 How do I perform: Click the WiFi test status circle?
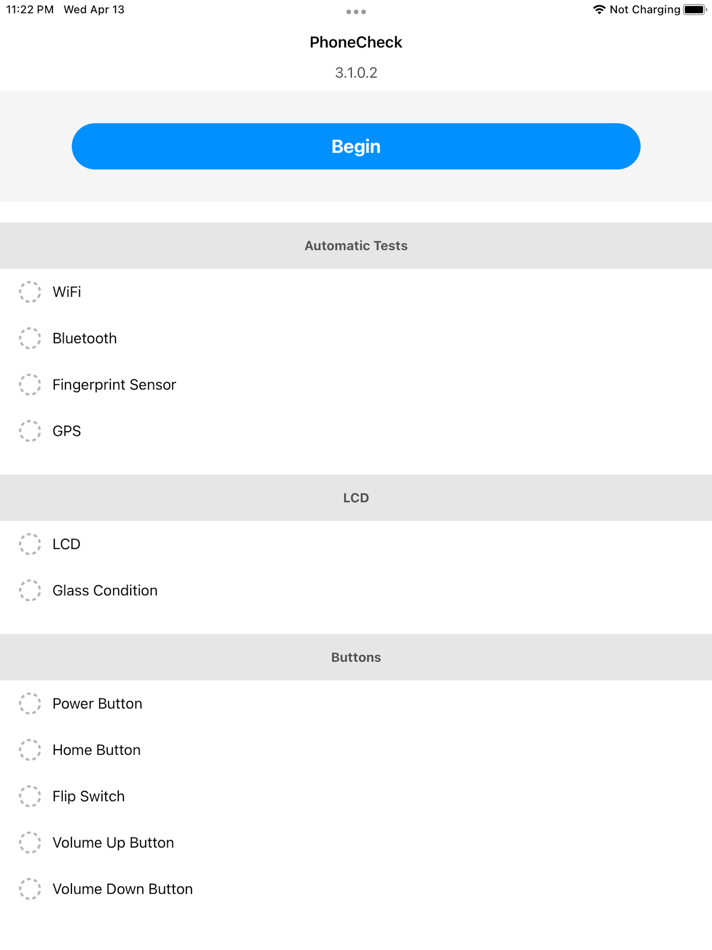(x=29, y=291)
